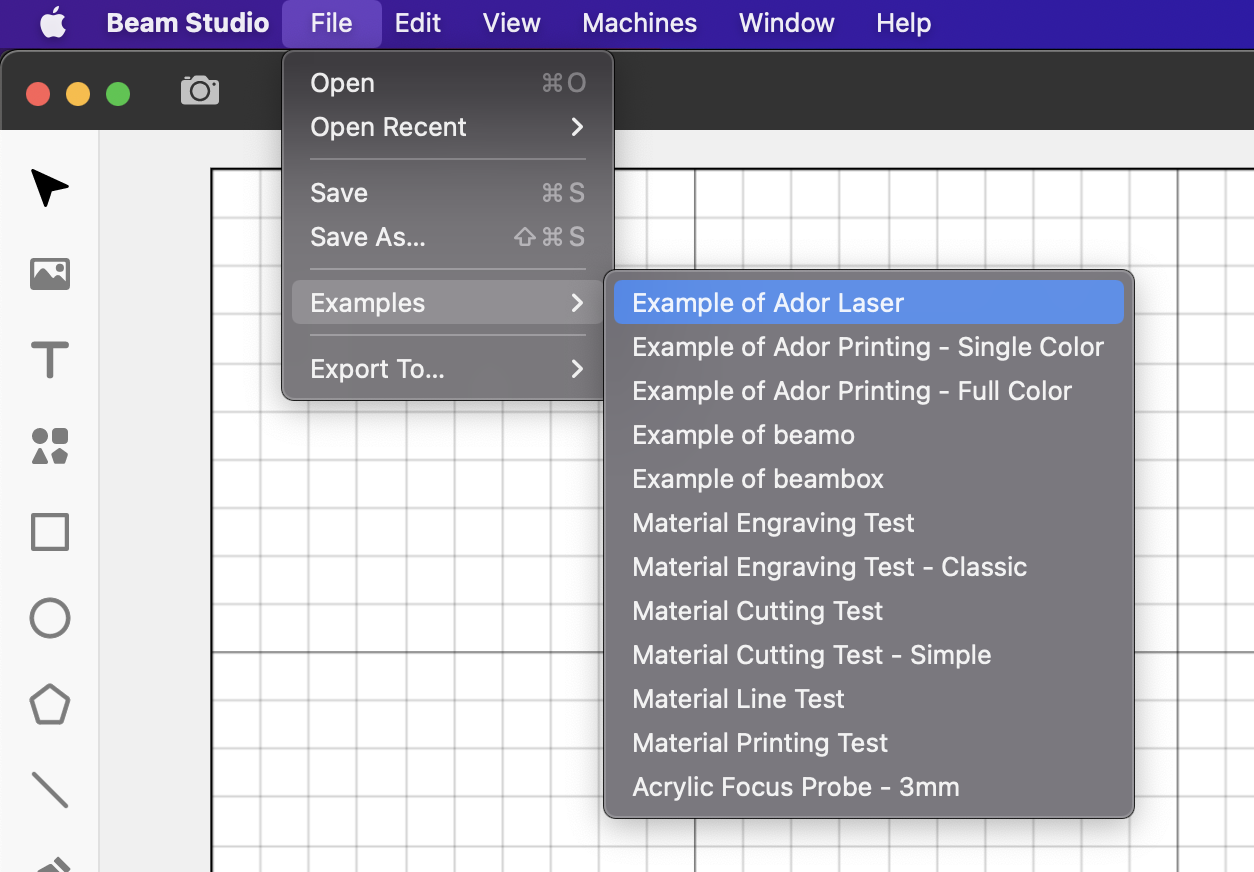Select the Rectangle tool
This screenshot has height=872, width=1254.
(x=49, y=532)
